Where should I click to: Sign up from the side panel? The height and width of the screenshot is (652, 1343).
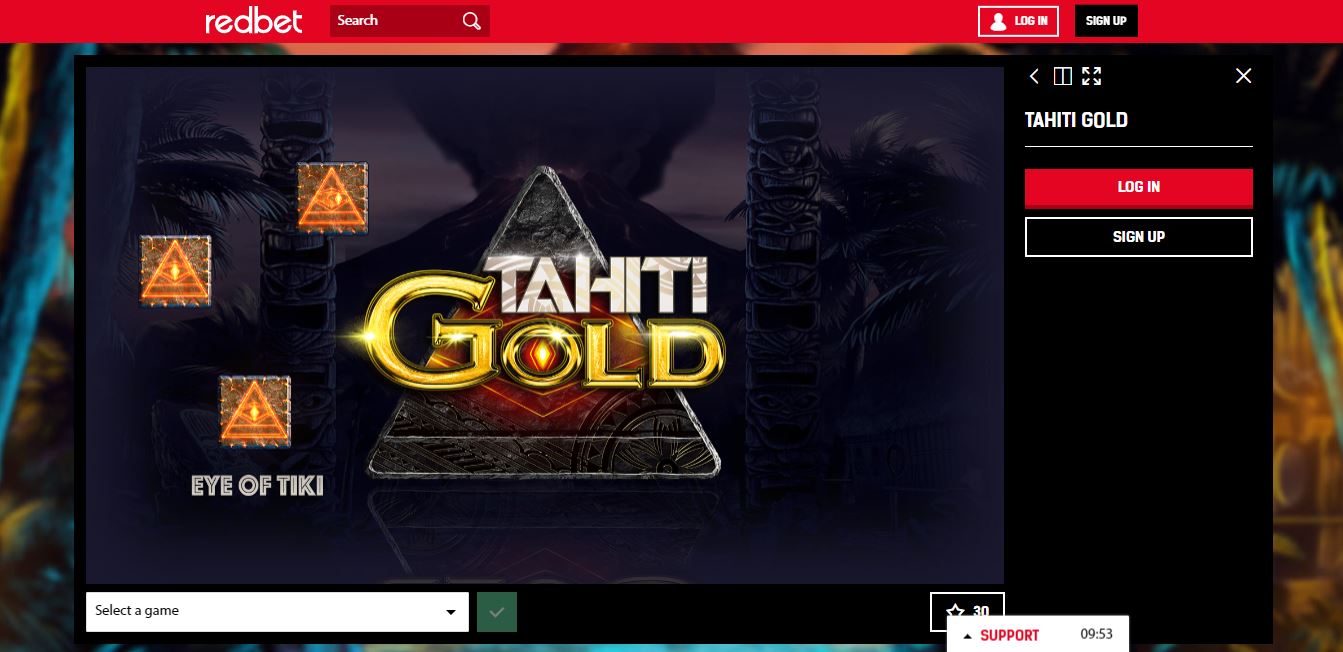point(1139,237)
